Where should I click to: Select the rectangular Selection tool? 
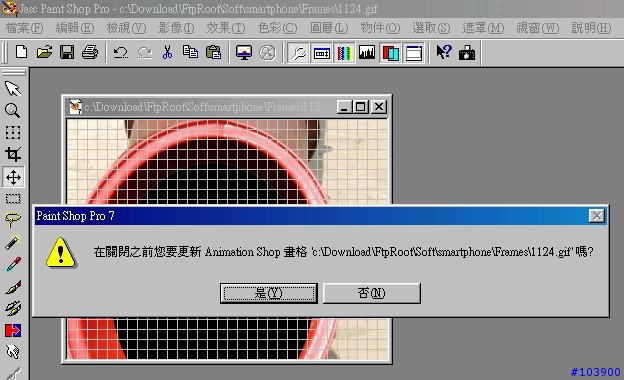[x=13, y=198]
